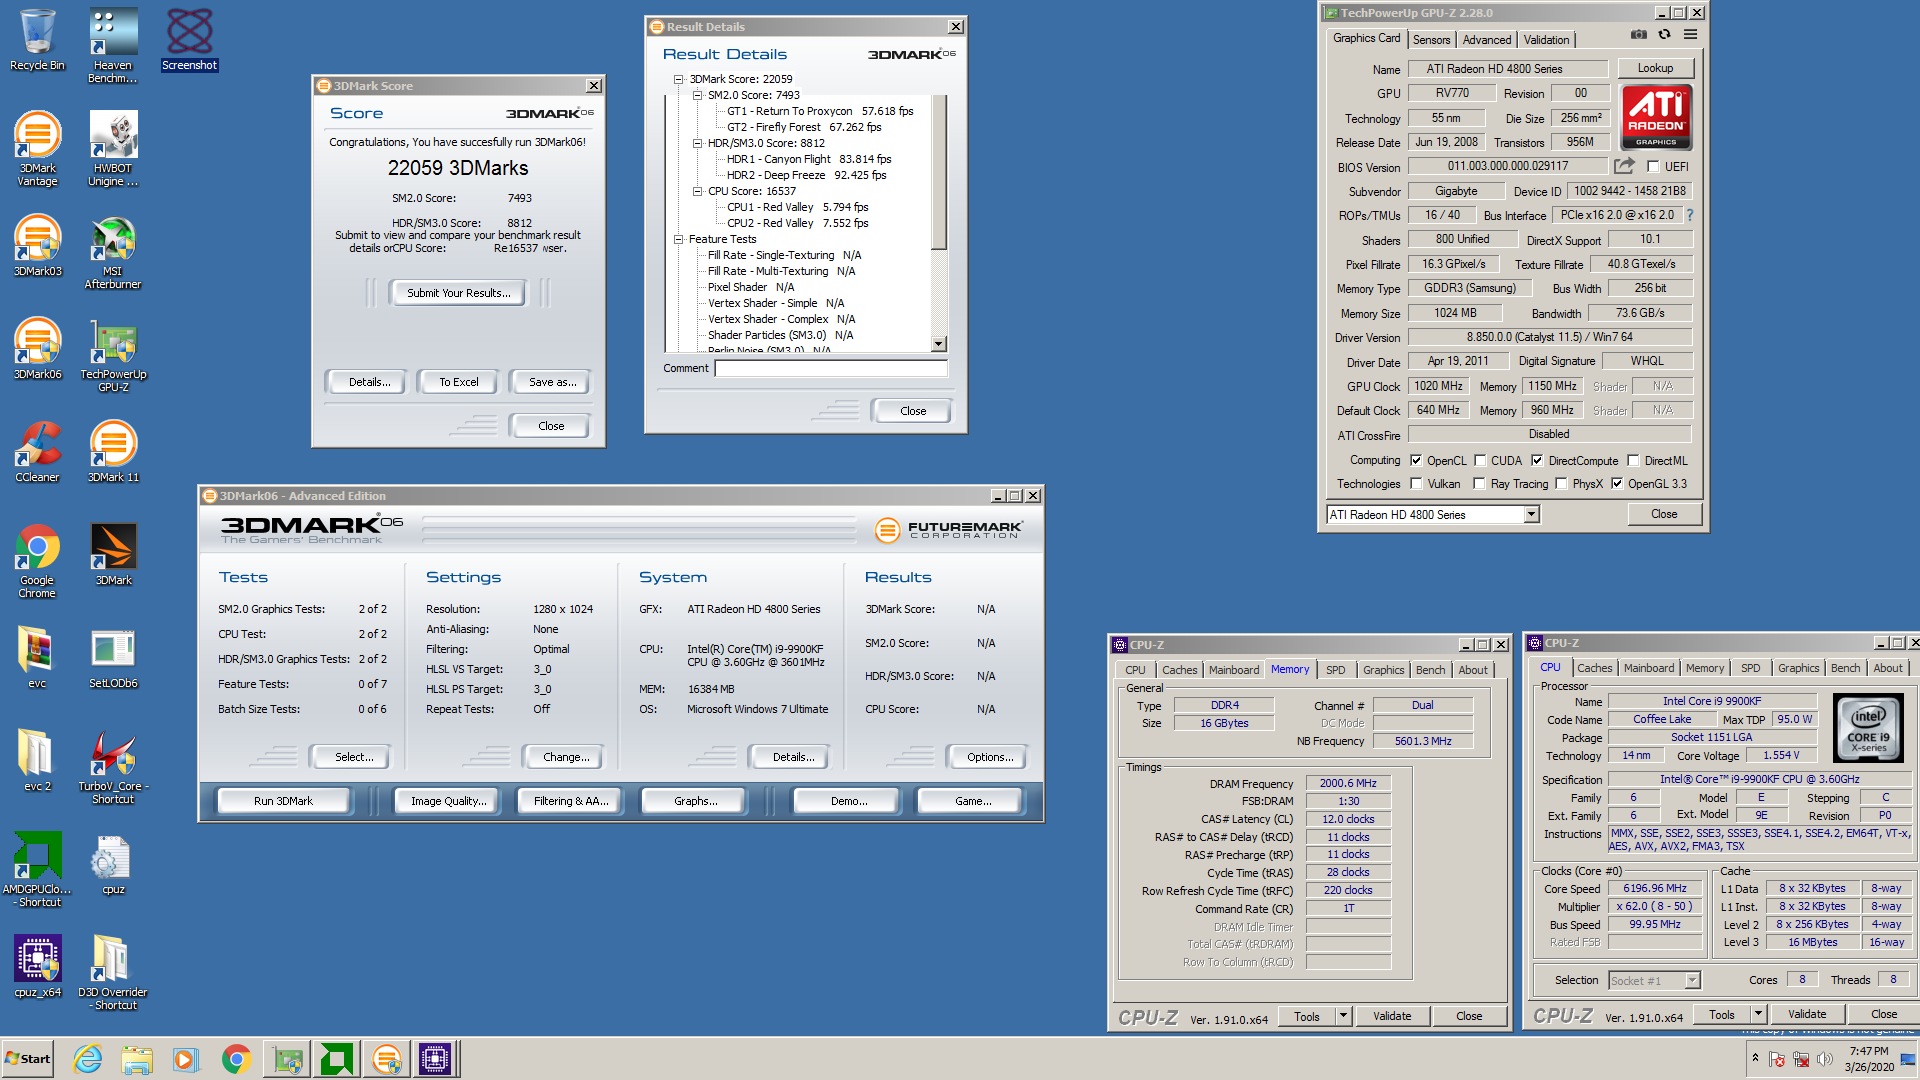This screenshot has width=1920, height=1080.
Task: Click the Start button
Action: click(x=28, y=1059)
